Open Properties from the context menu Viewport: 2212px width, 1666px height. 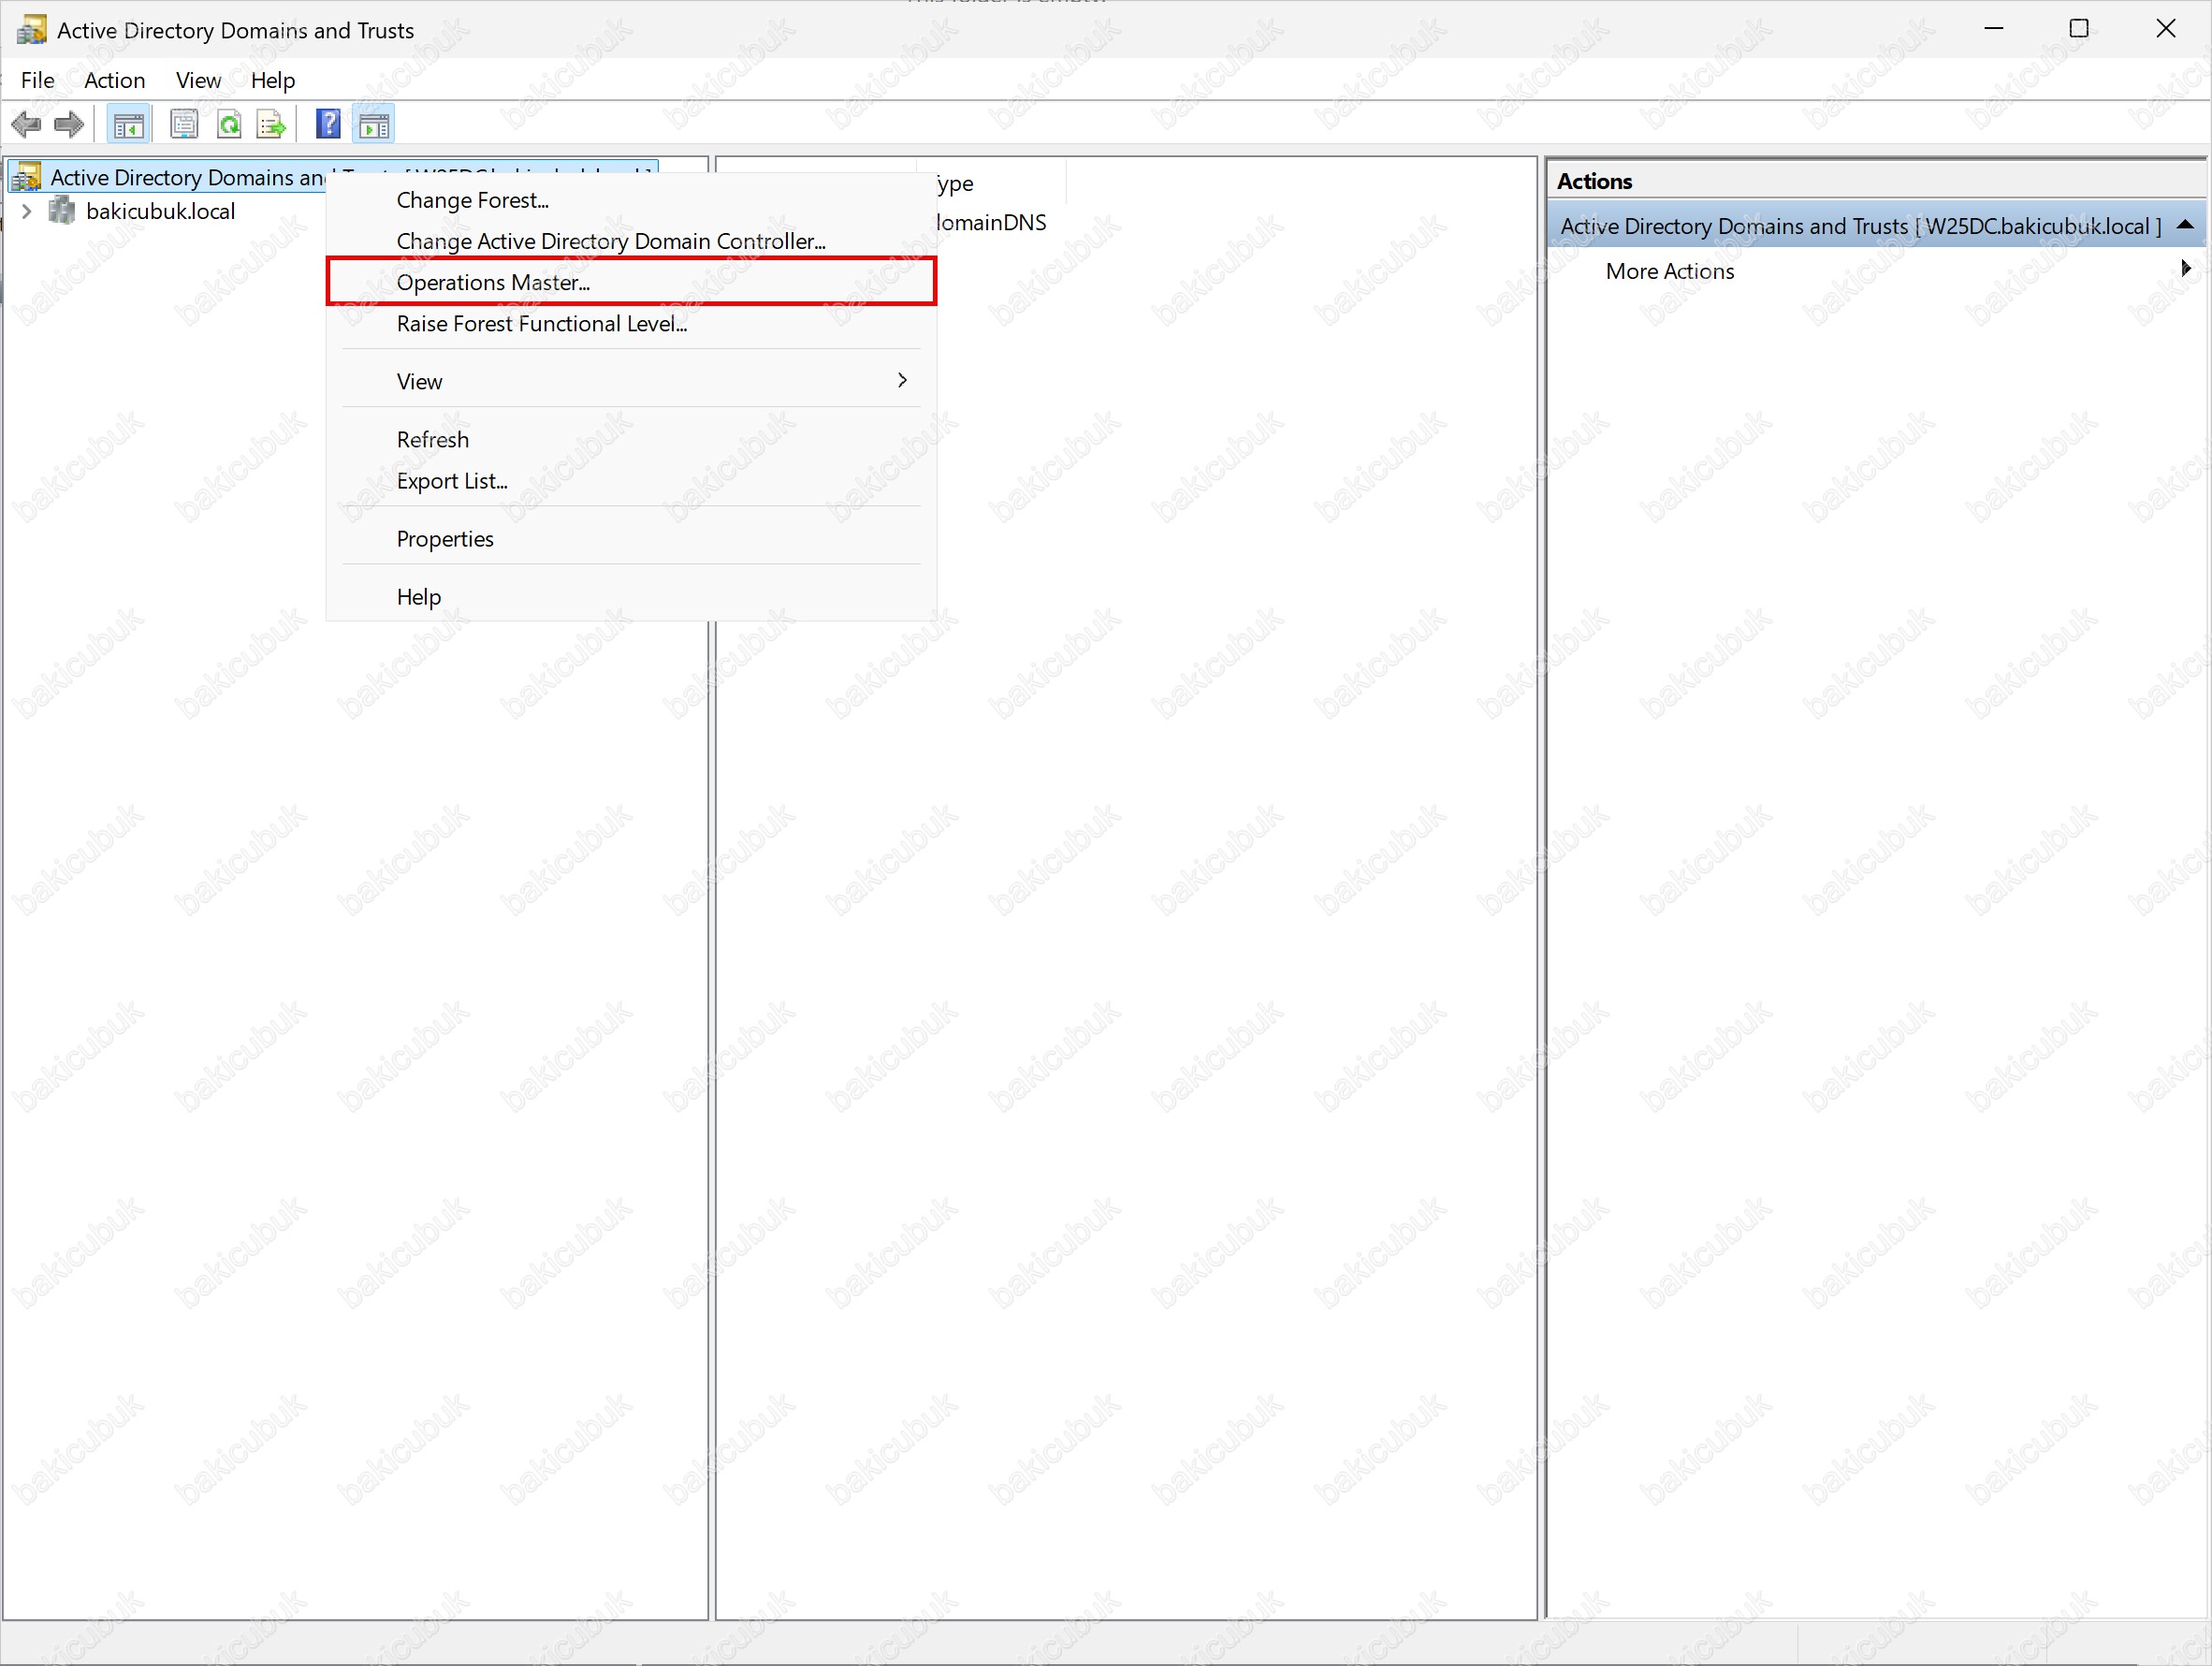point(631,539)
